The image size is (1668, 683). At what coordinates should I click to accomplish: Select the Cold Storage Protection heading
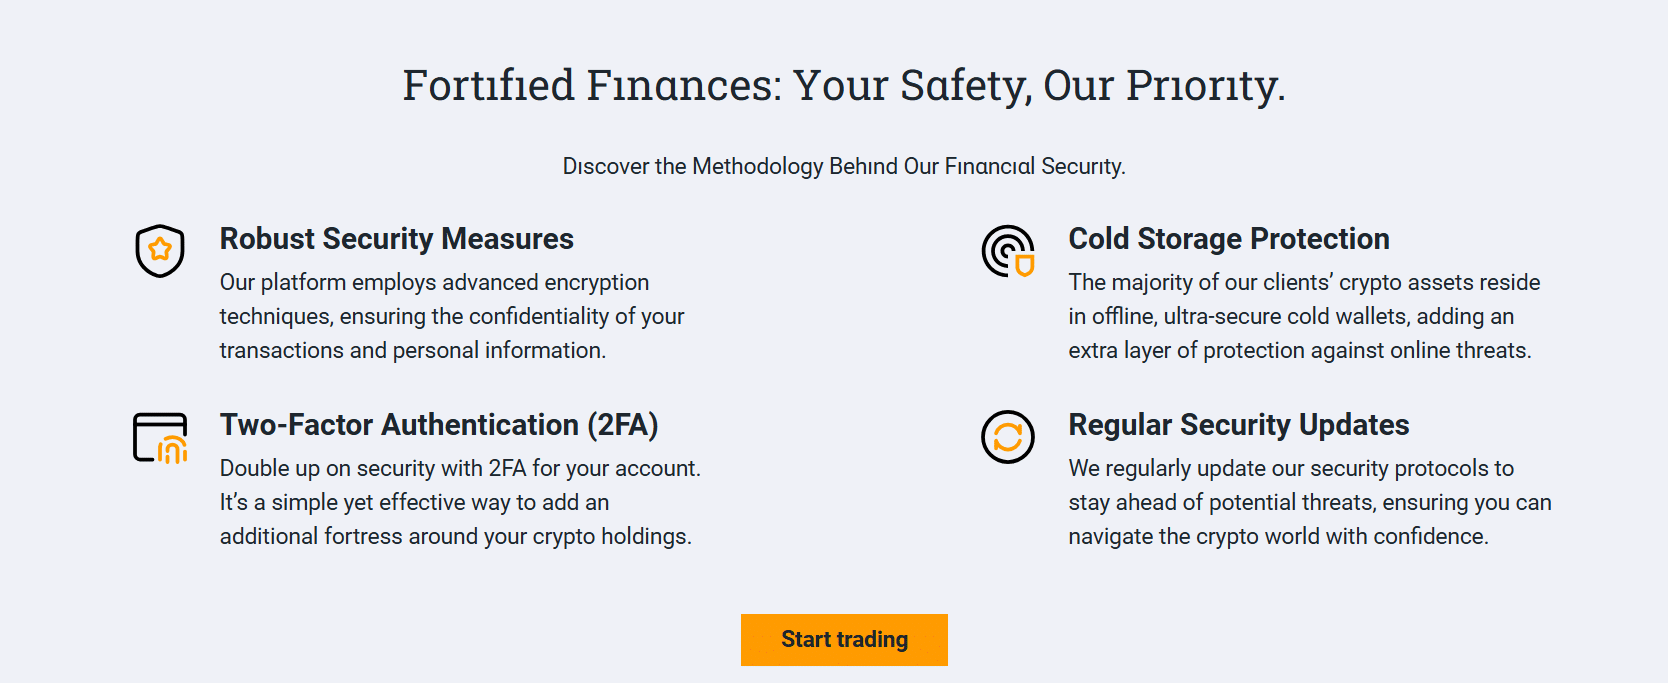coord(1229,239)
